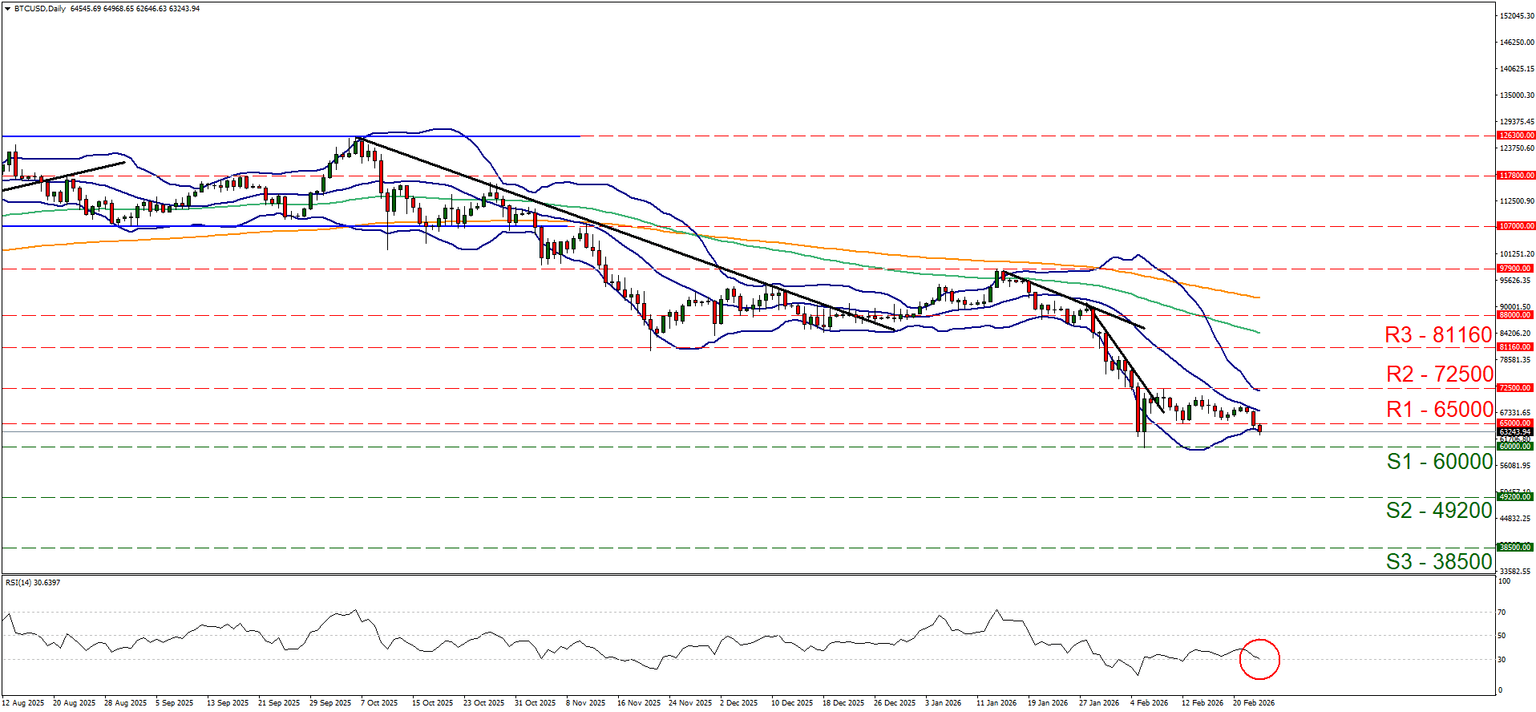Select the S1 - 60000 support label

pyautogui.click(x=1438, y=461)
